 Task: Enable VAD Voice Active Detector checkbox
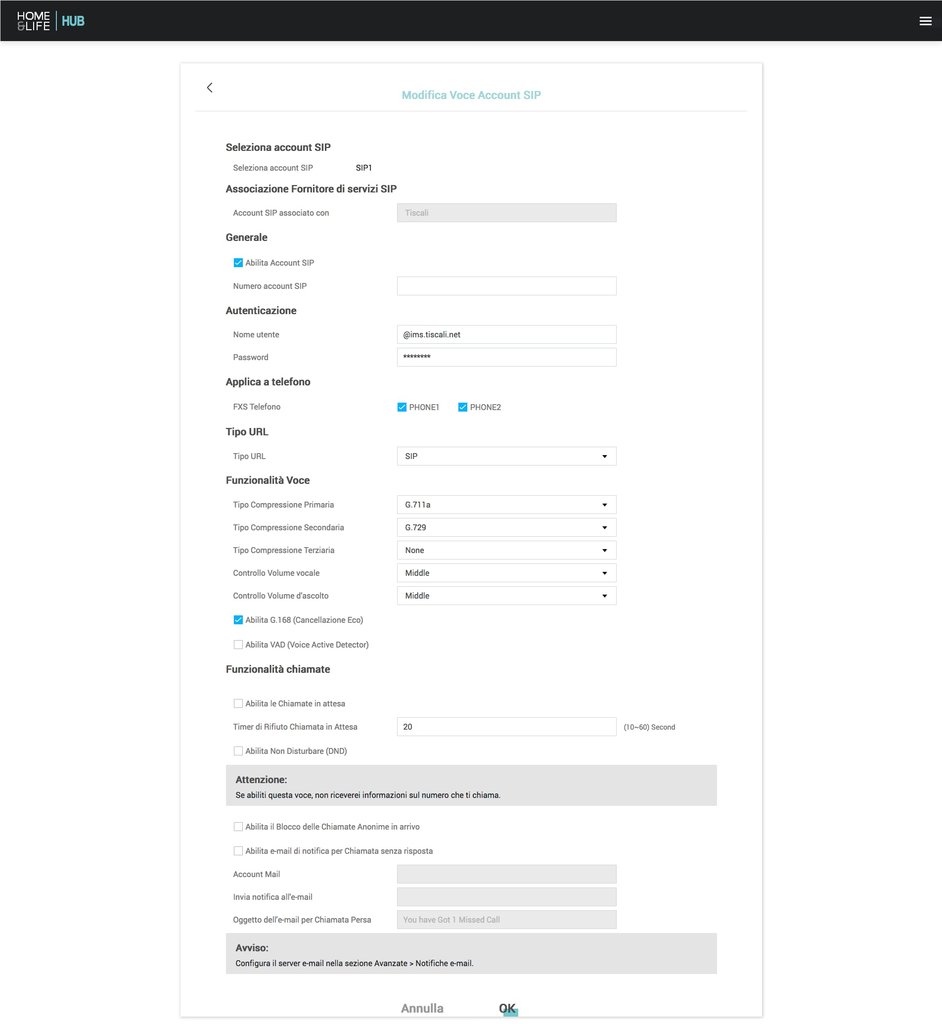tap(238, 645)
